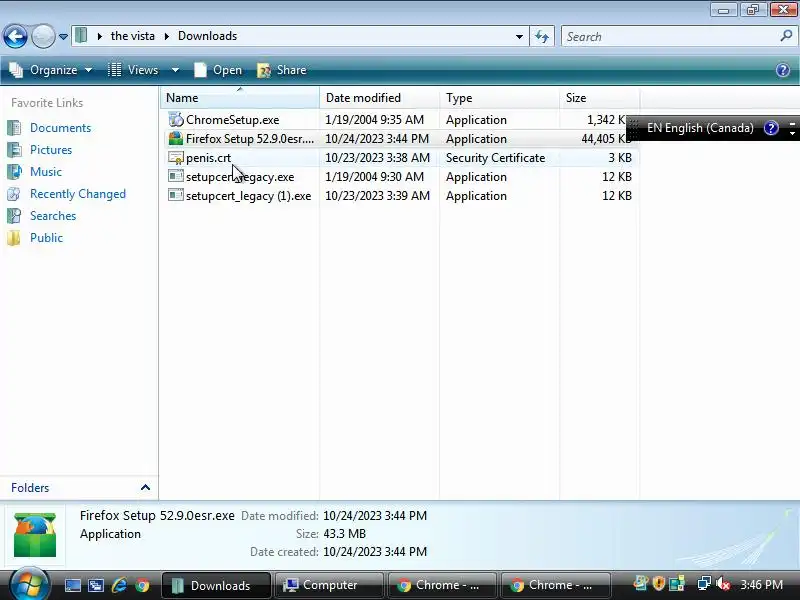
Task: Click the 10/23/2023 3:39 AM date cell
Action: point(378,196)
